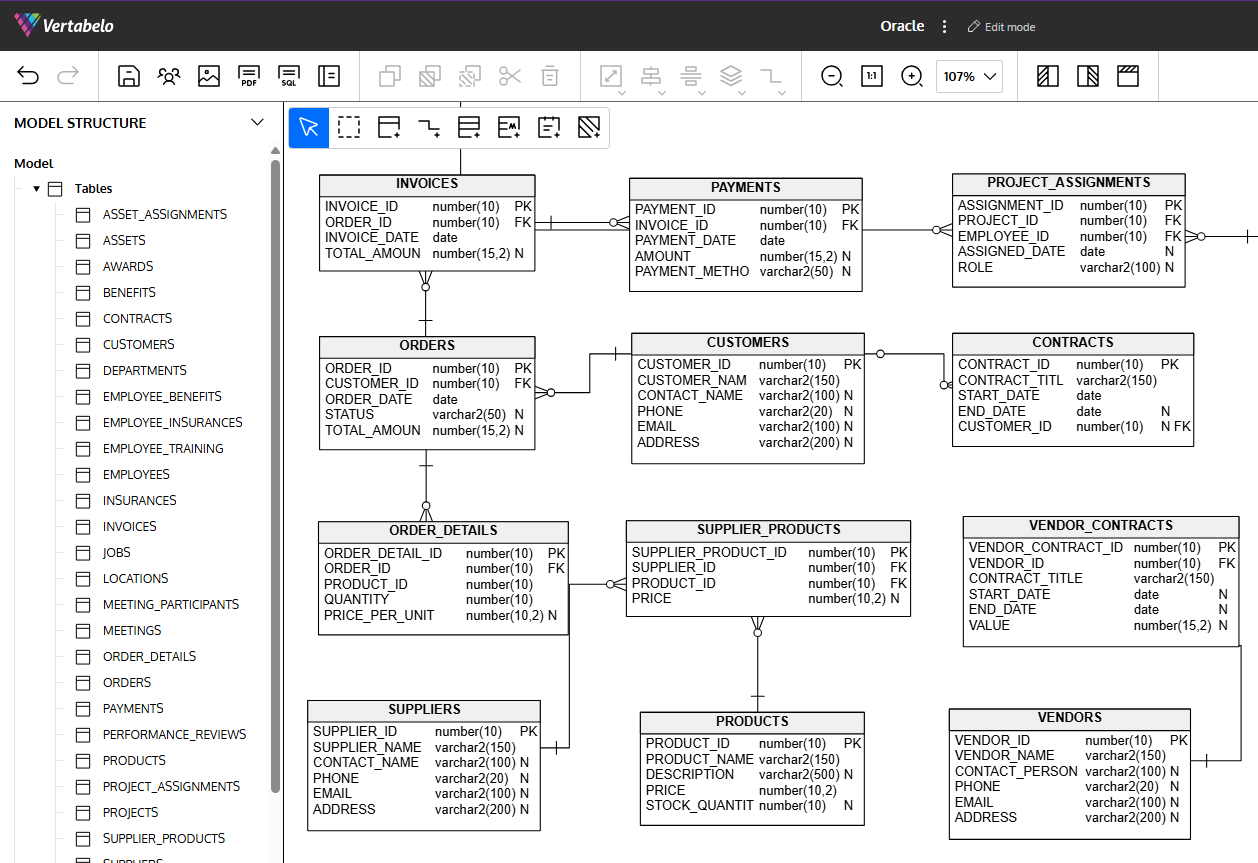Open the document/report icon in toolbar
The width and height of the screenshot is (1258, 863).
[329, 76]
